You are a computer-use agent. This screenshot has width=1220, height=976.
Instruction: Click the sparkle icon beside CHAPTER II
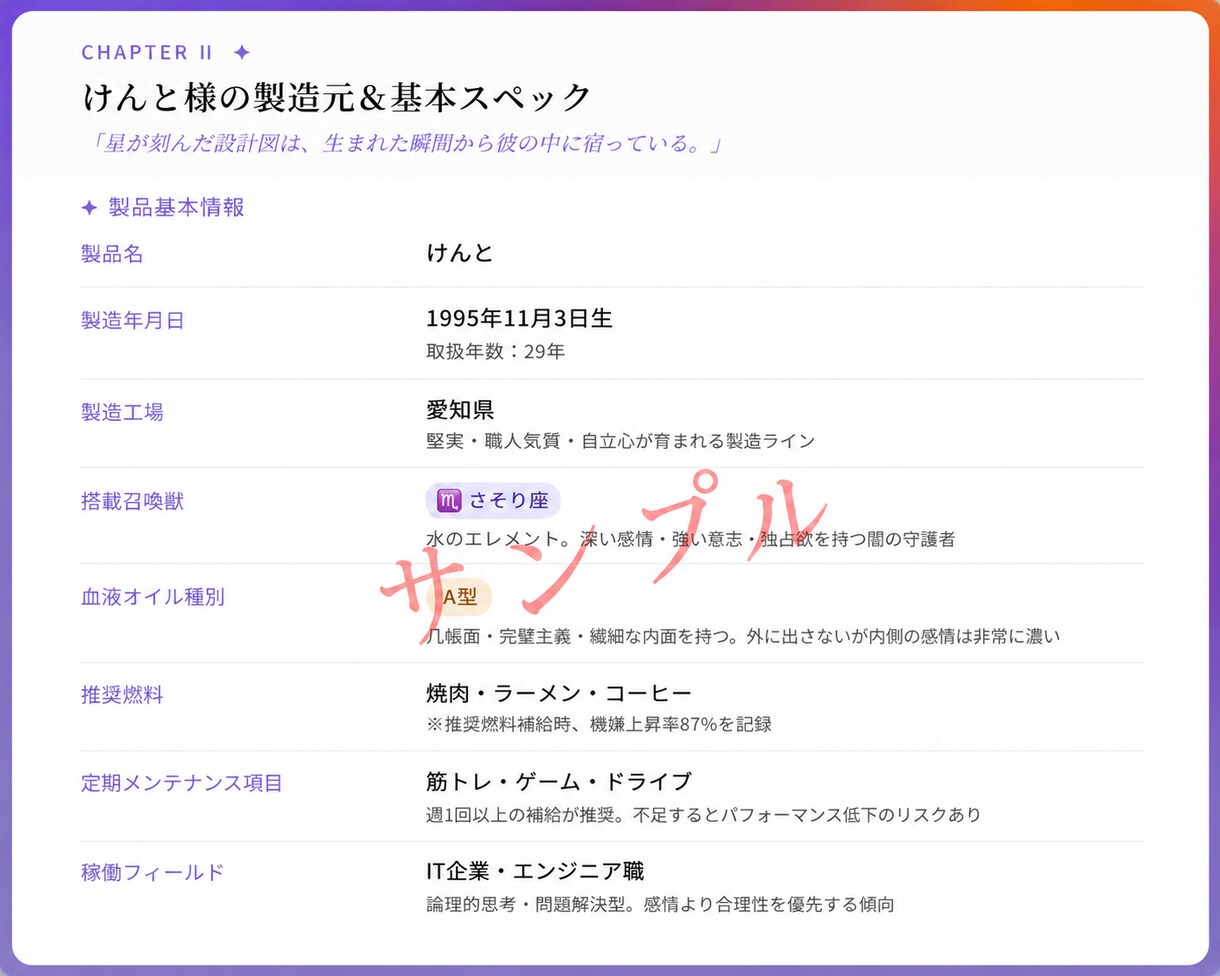(241, 52)
